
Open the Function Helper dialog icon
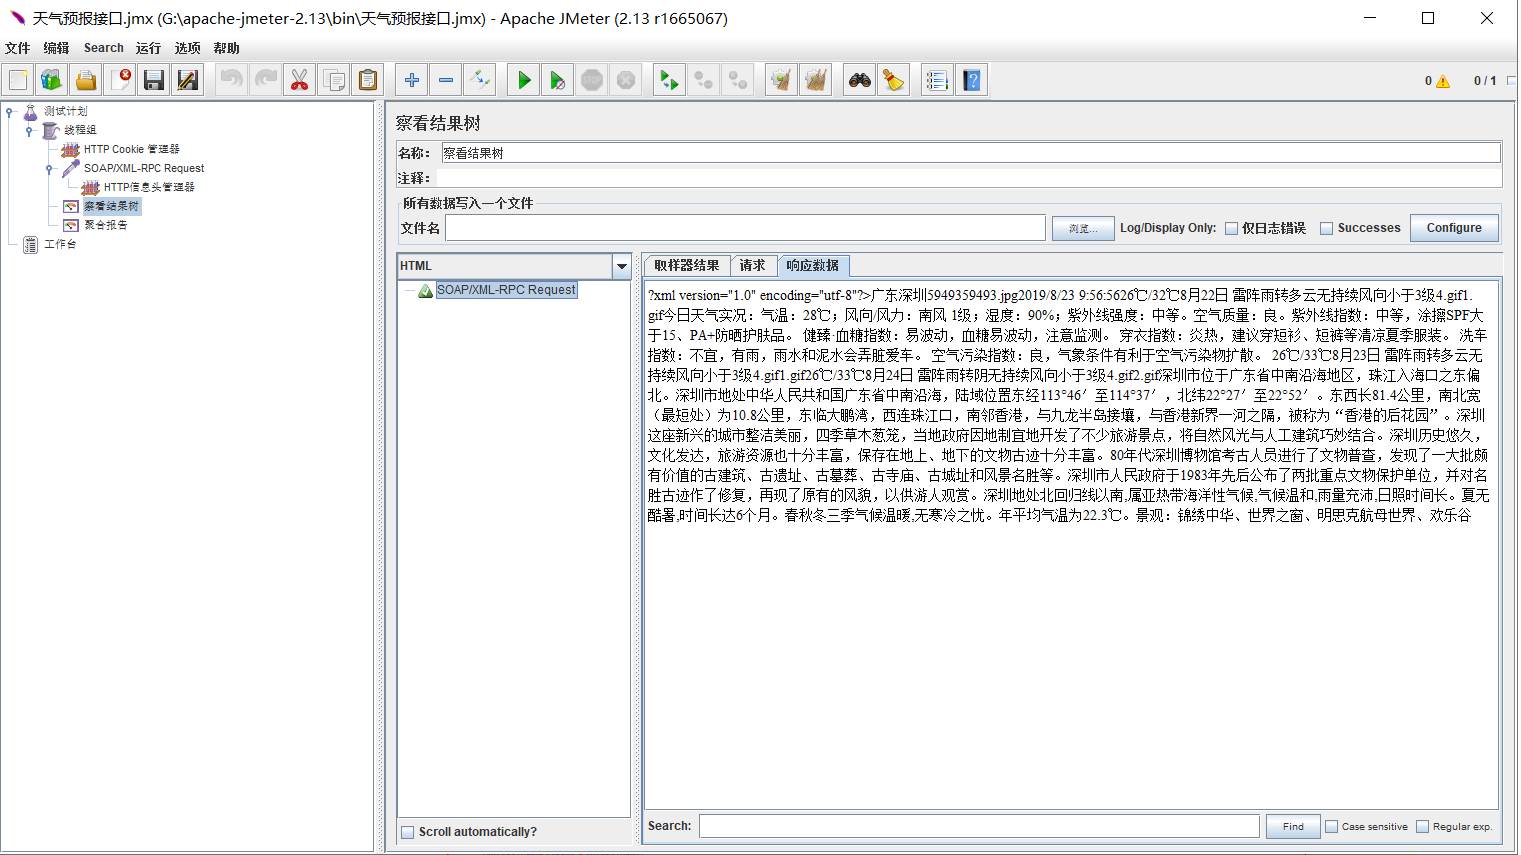(x=938, y=80)
